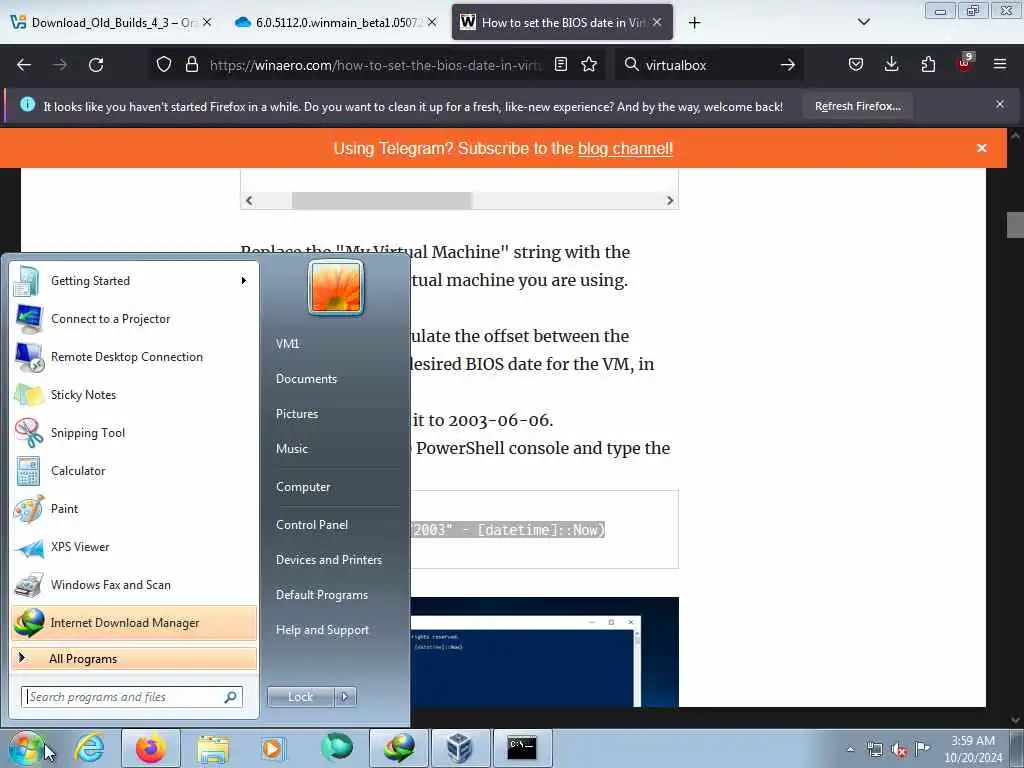Open Remote Desktop Connection
1024x768 pixels.
[x=133, y=357]
